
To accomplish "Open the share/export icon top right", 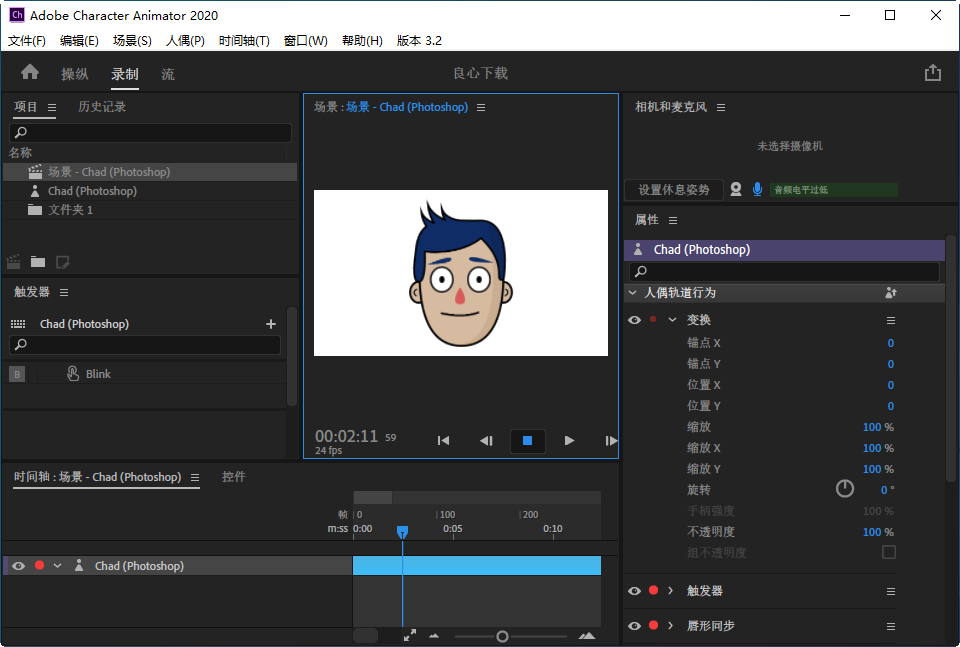I will coord(933,72).
